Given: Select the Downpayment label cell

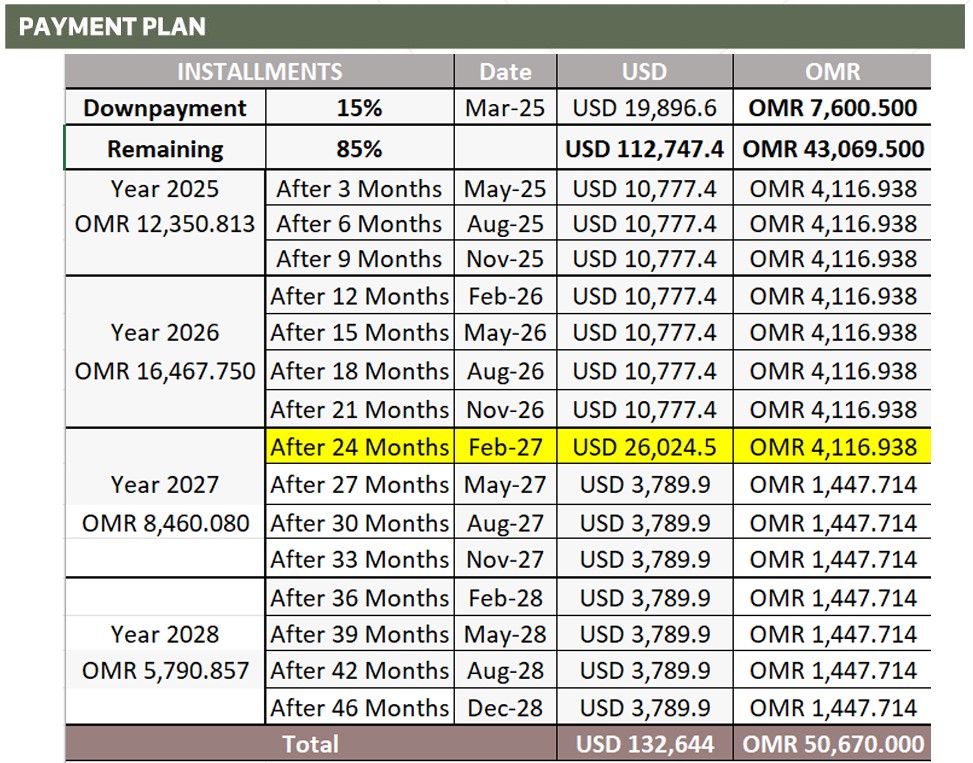Looking at the screenshot, I should 165,107.
